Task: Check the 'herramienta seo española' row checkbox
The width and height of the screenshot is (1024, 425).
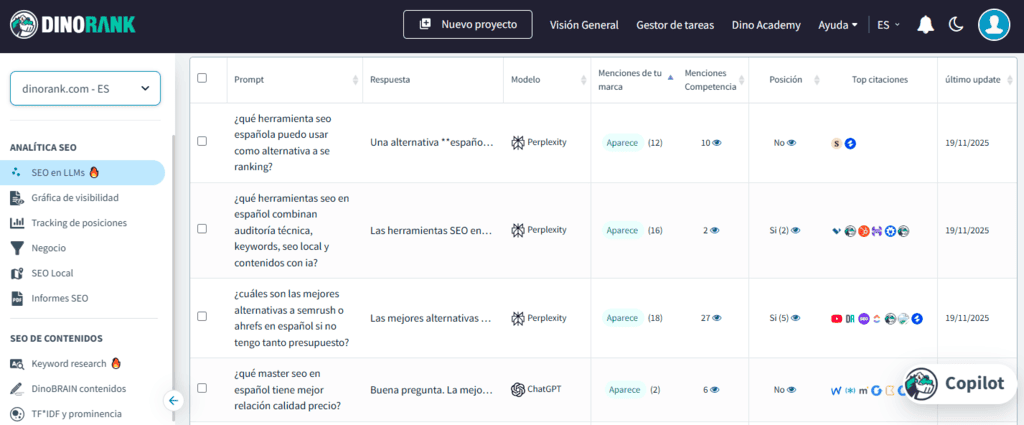Action: click(202, 141)
